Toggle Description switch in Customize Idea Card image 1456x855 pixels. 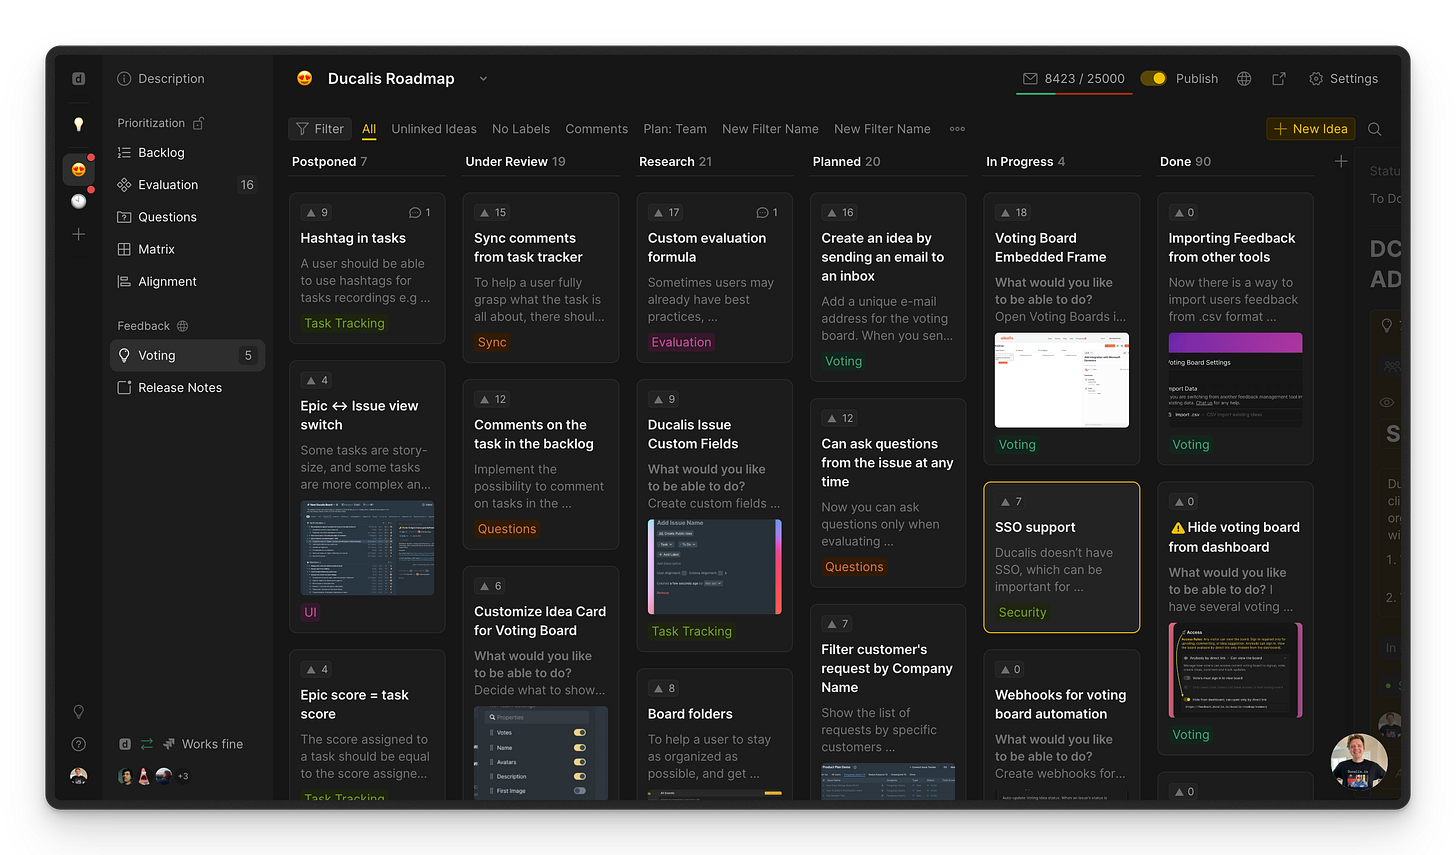[580, 776]
